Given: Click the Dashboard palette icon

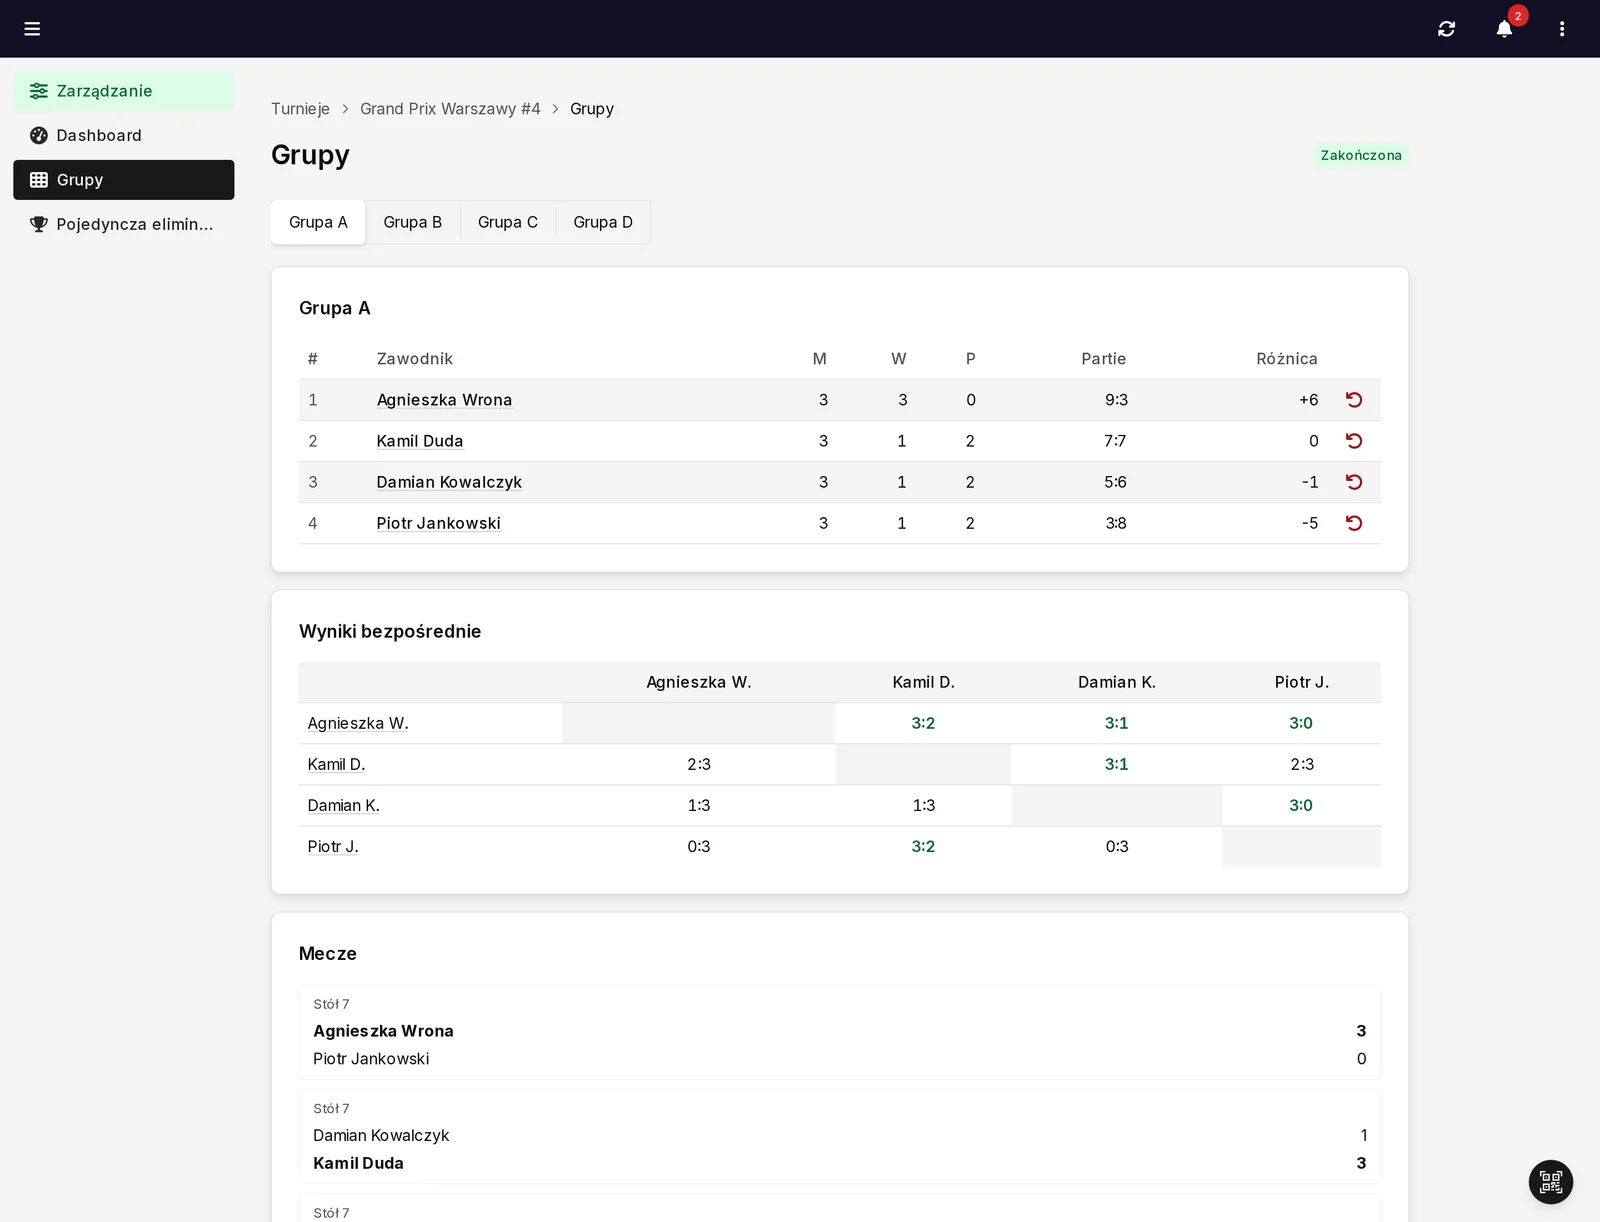Looking at the screenshot, I should (39, 135).
